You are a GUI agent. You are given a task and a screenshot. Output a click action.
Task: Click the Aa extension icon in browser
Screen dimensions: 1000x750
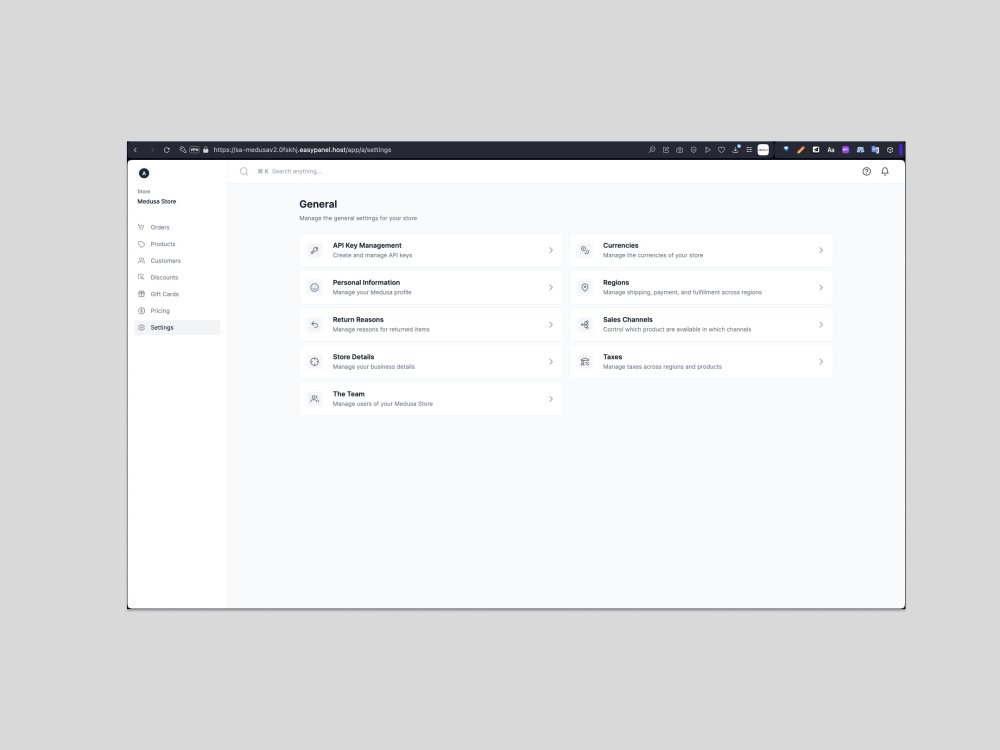(x=830, y=150)
